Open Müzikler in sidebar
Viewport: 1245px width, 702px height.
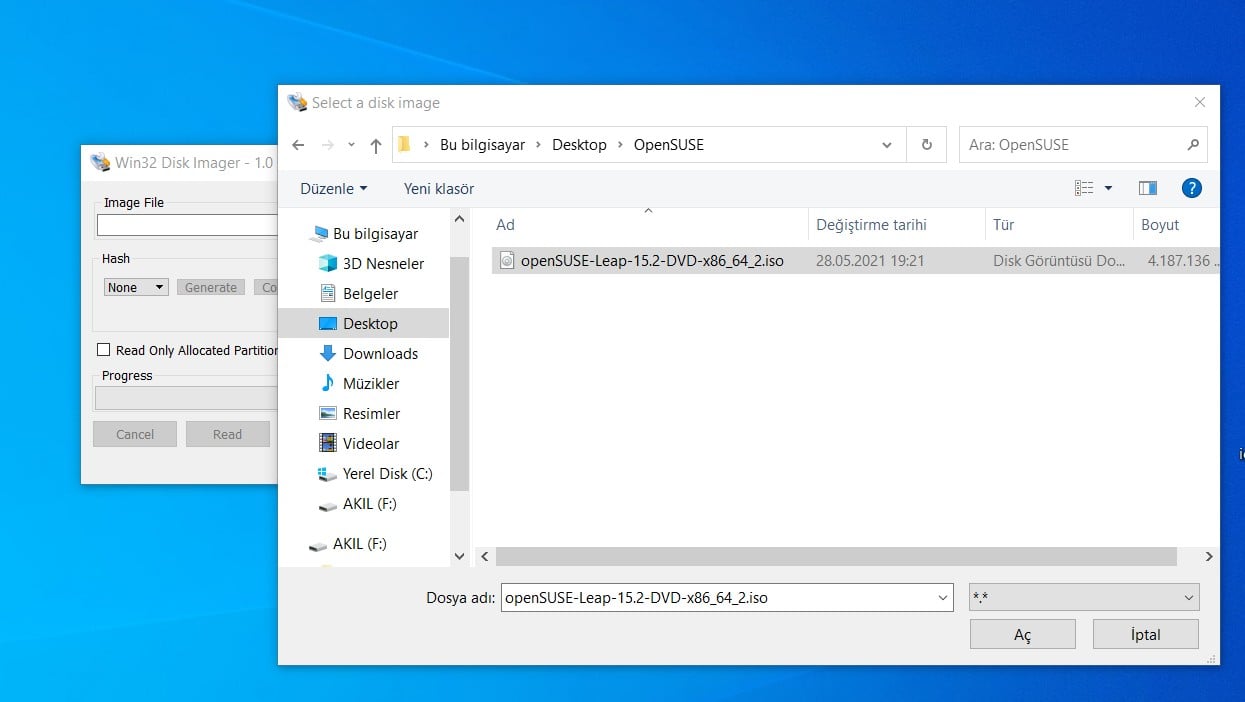371,384
